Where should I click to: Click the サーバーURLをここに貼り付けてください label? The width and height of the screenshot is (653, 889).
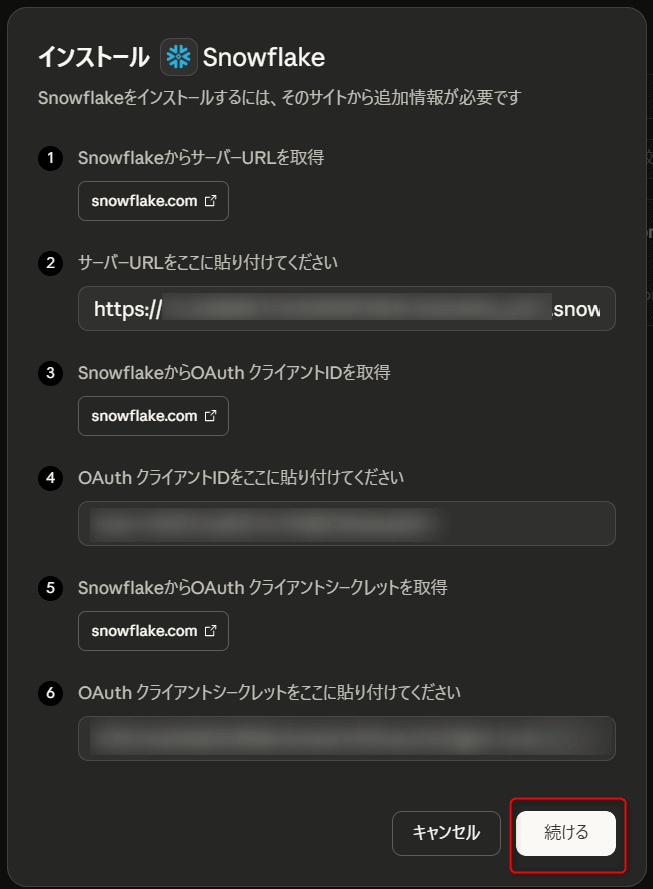pyautogui.click(x=208, y=263)
